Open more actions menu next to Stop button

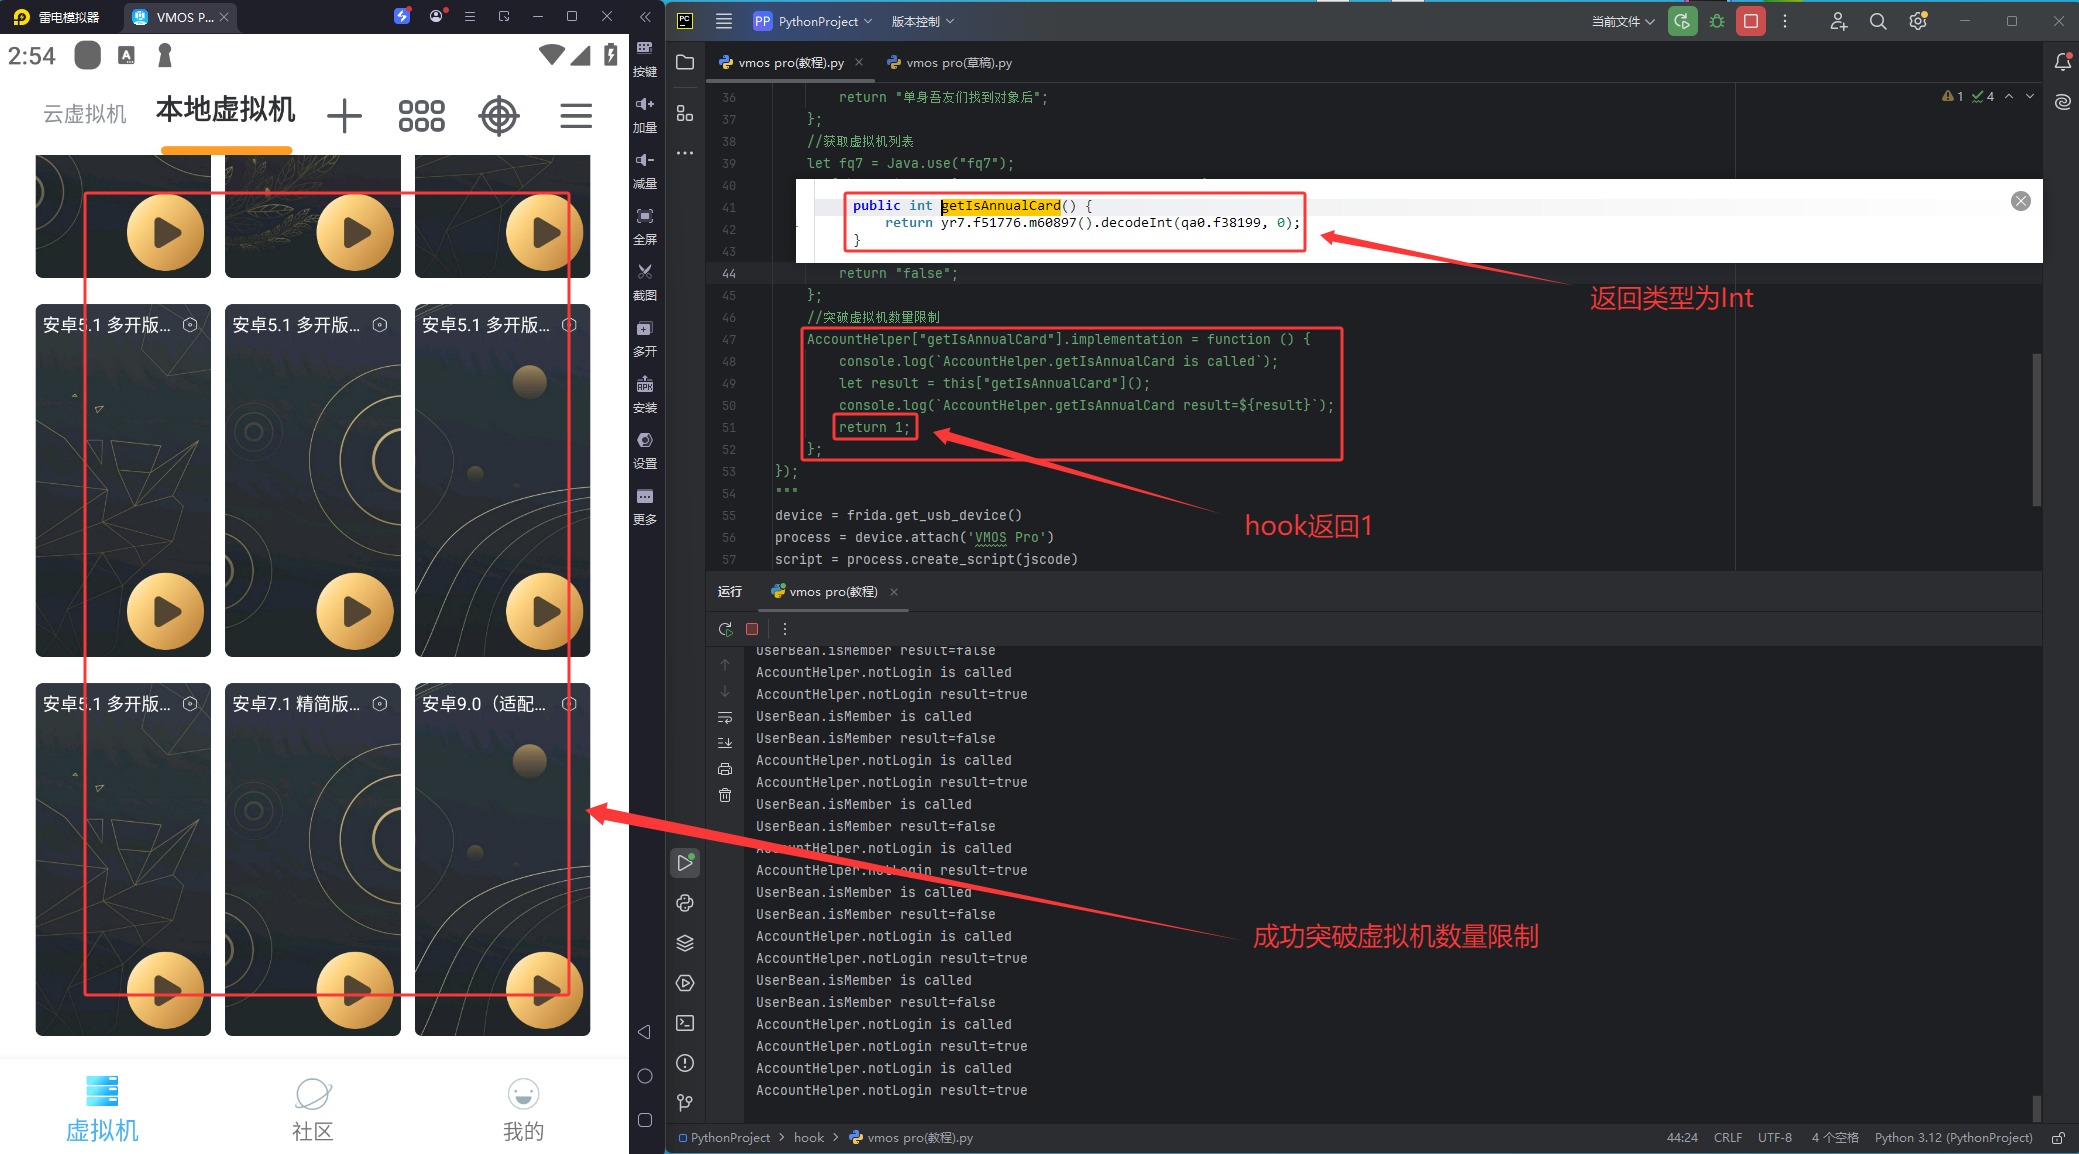(x=1785, y=21)
